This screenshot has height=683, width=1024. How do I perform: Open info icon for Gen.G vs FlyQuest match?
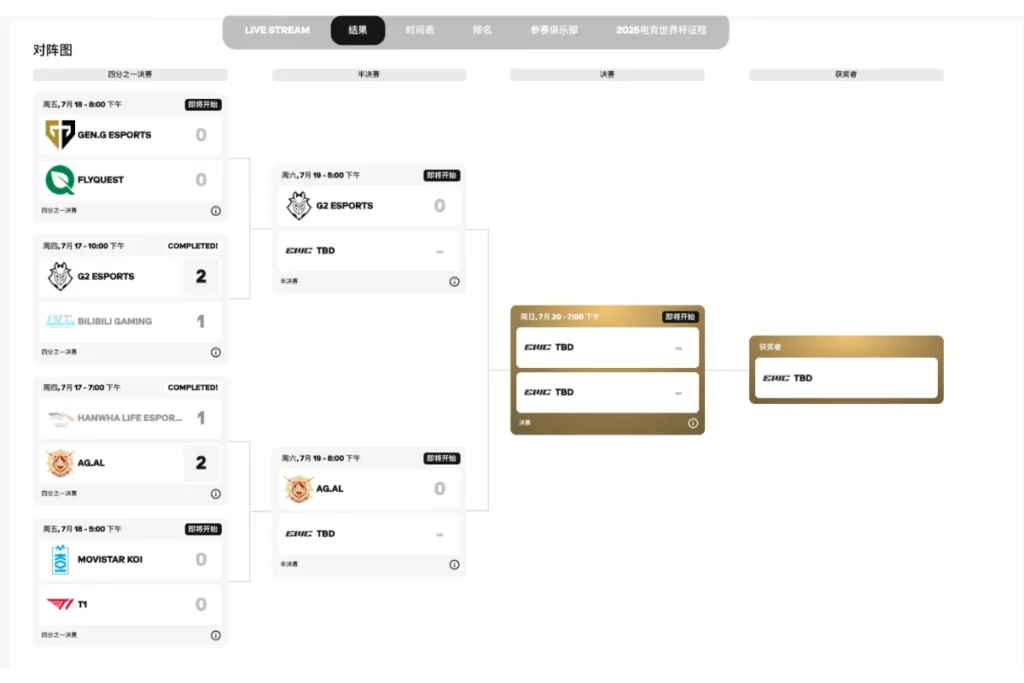(216, 211)
